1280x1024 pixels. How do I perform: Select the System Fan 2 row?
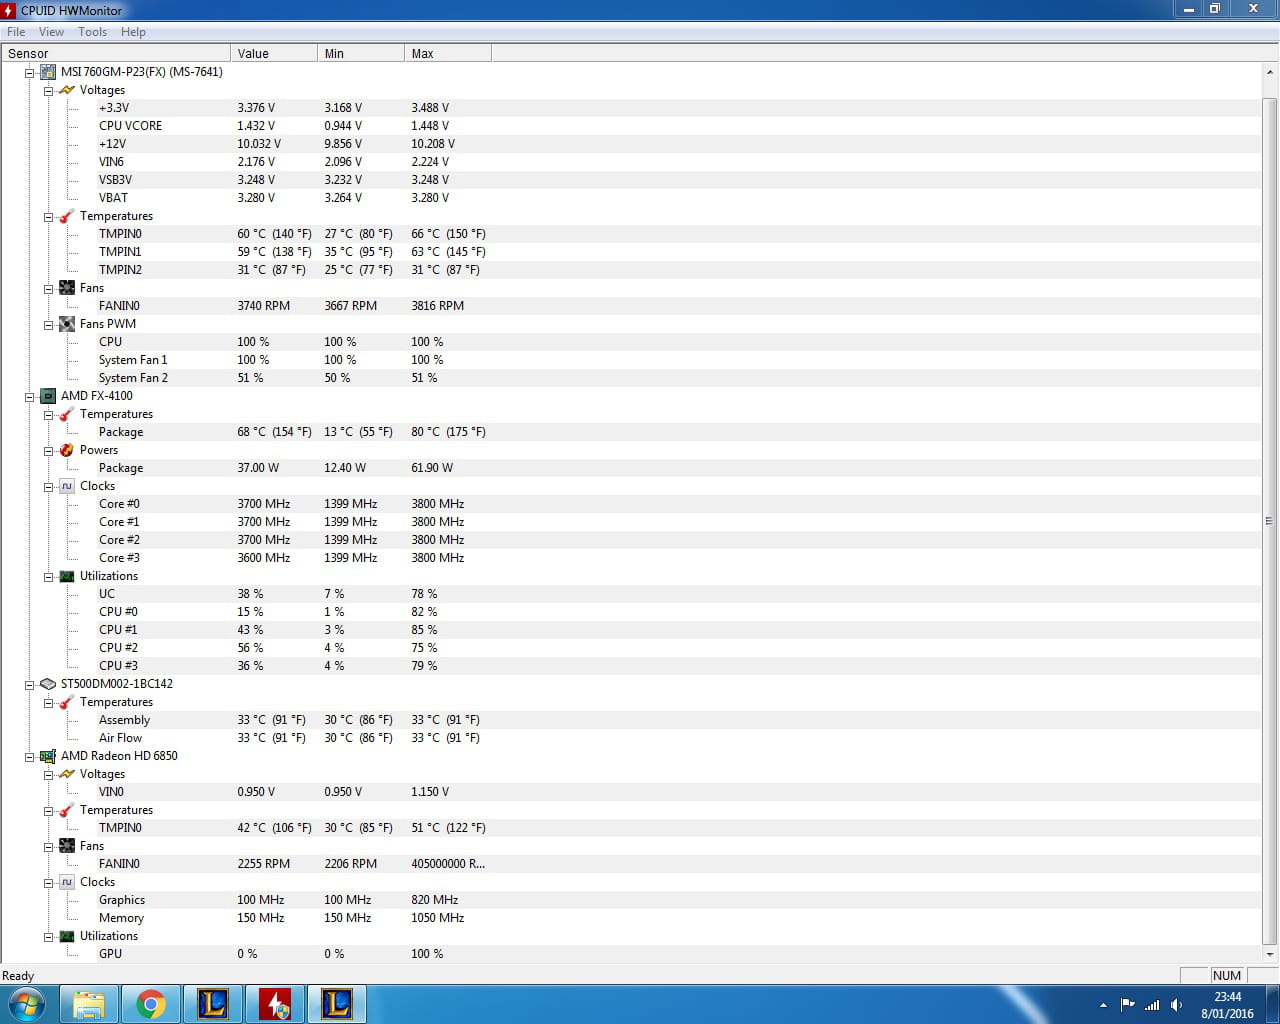[630, 378]
